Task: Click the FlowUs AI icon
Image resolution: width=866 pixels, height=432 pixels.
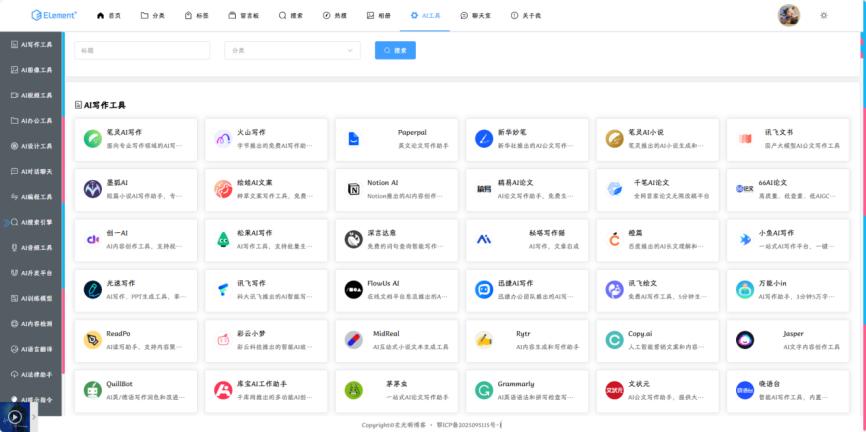Action: [353, 289]
